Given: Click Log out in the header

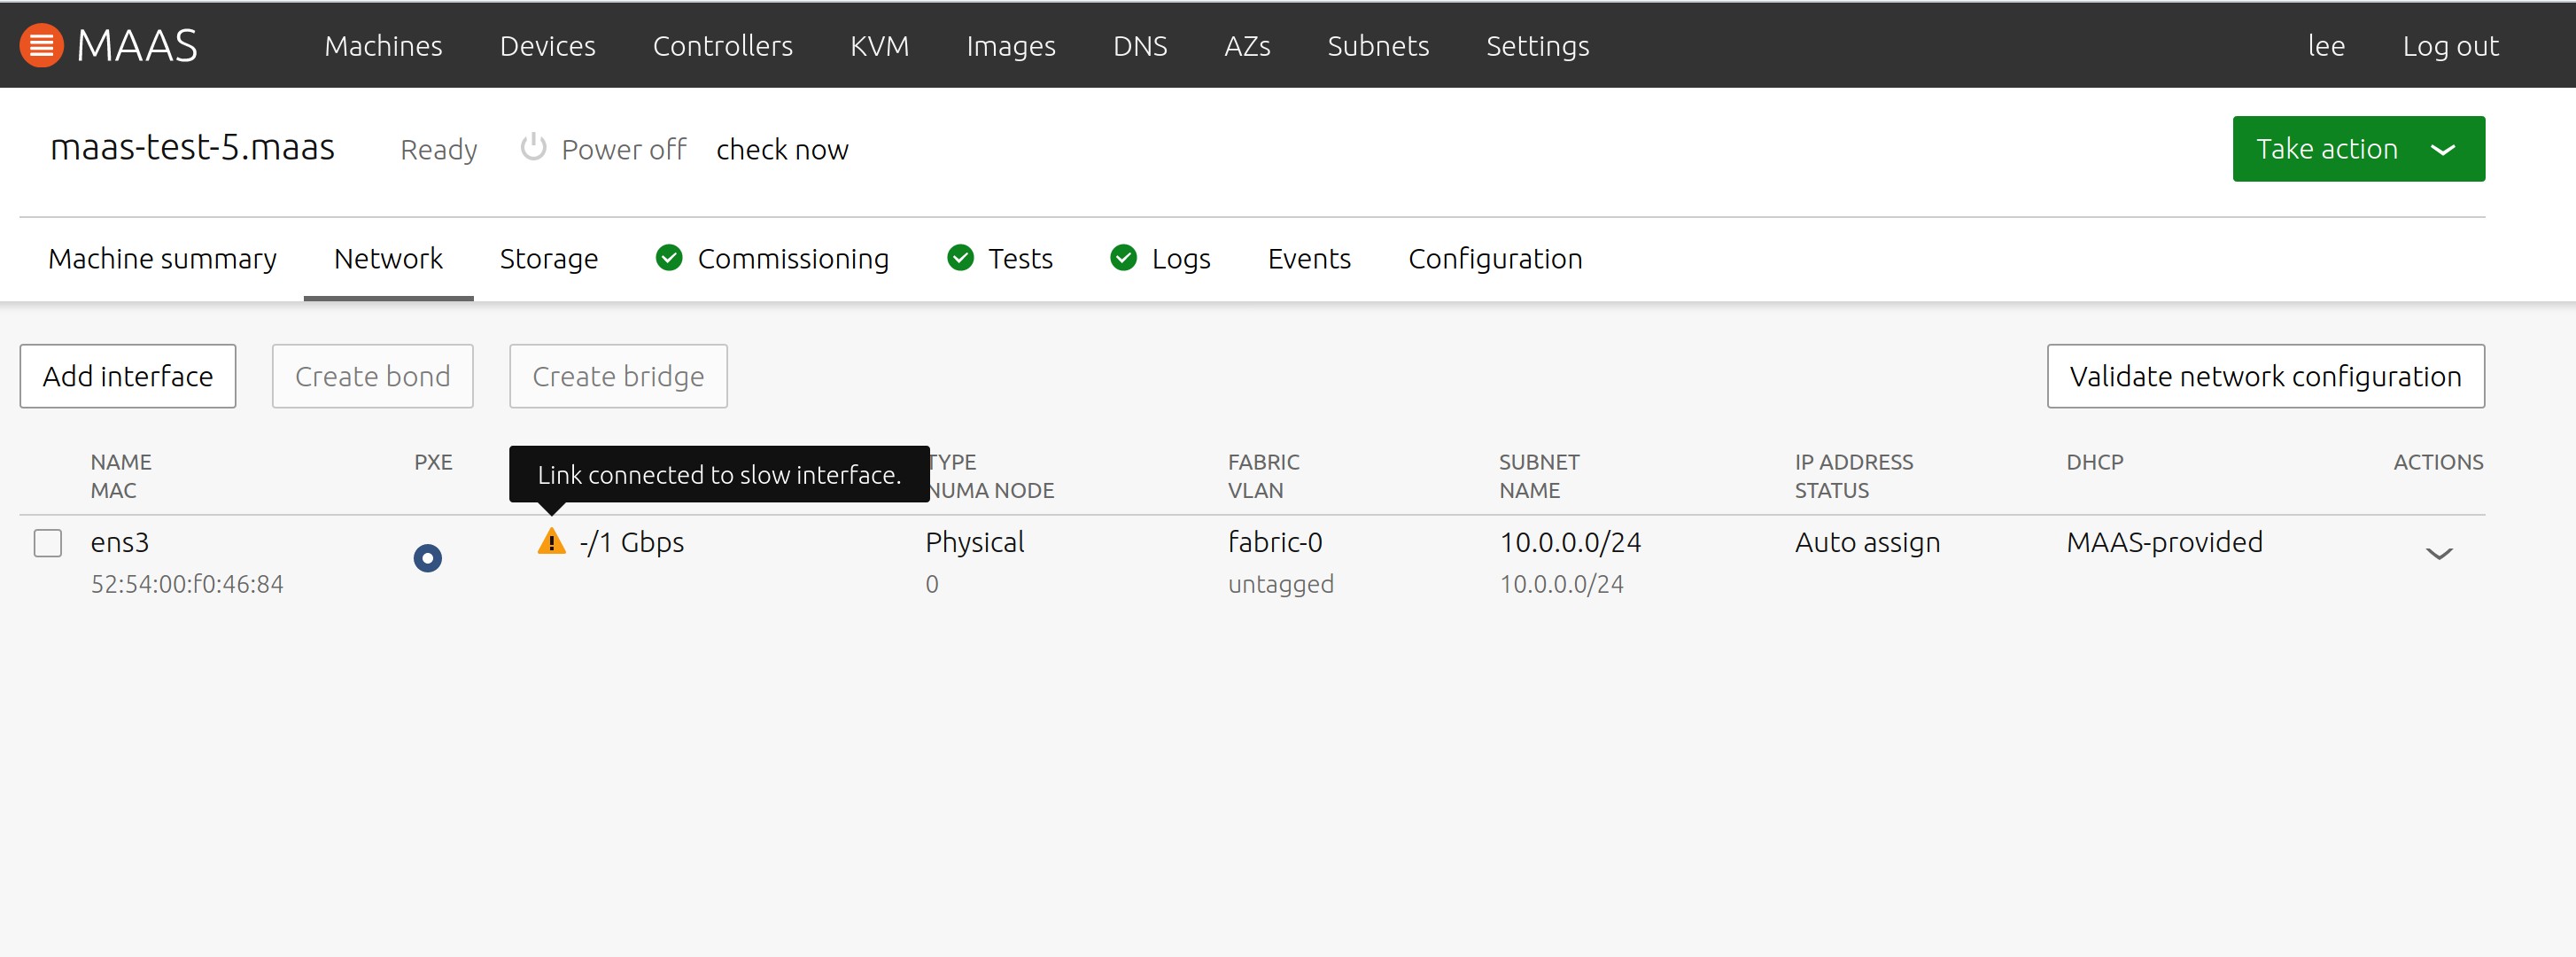Looking at the screenshot, I should pos(2449,46).
